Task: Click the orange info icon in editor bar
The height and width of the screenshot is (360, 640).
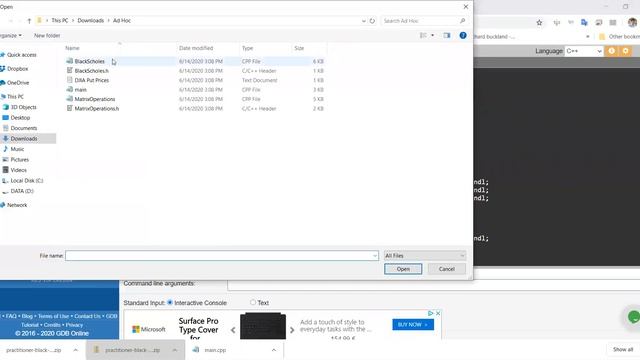Action: (x=611, y=51)
